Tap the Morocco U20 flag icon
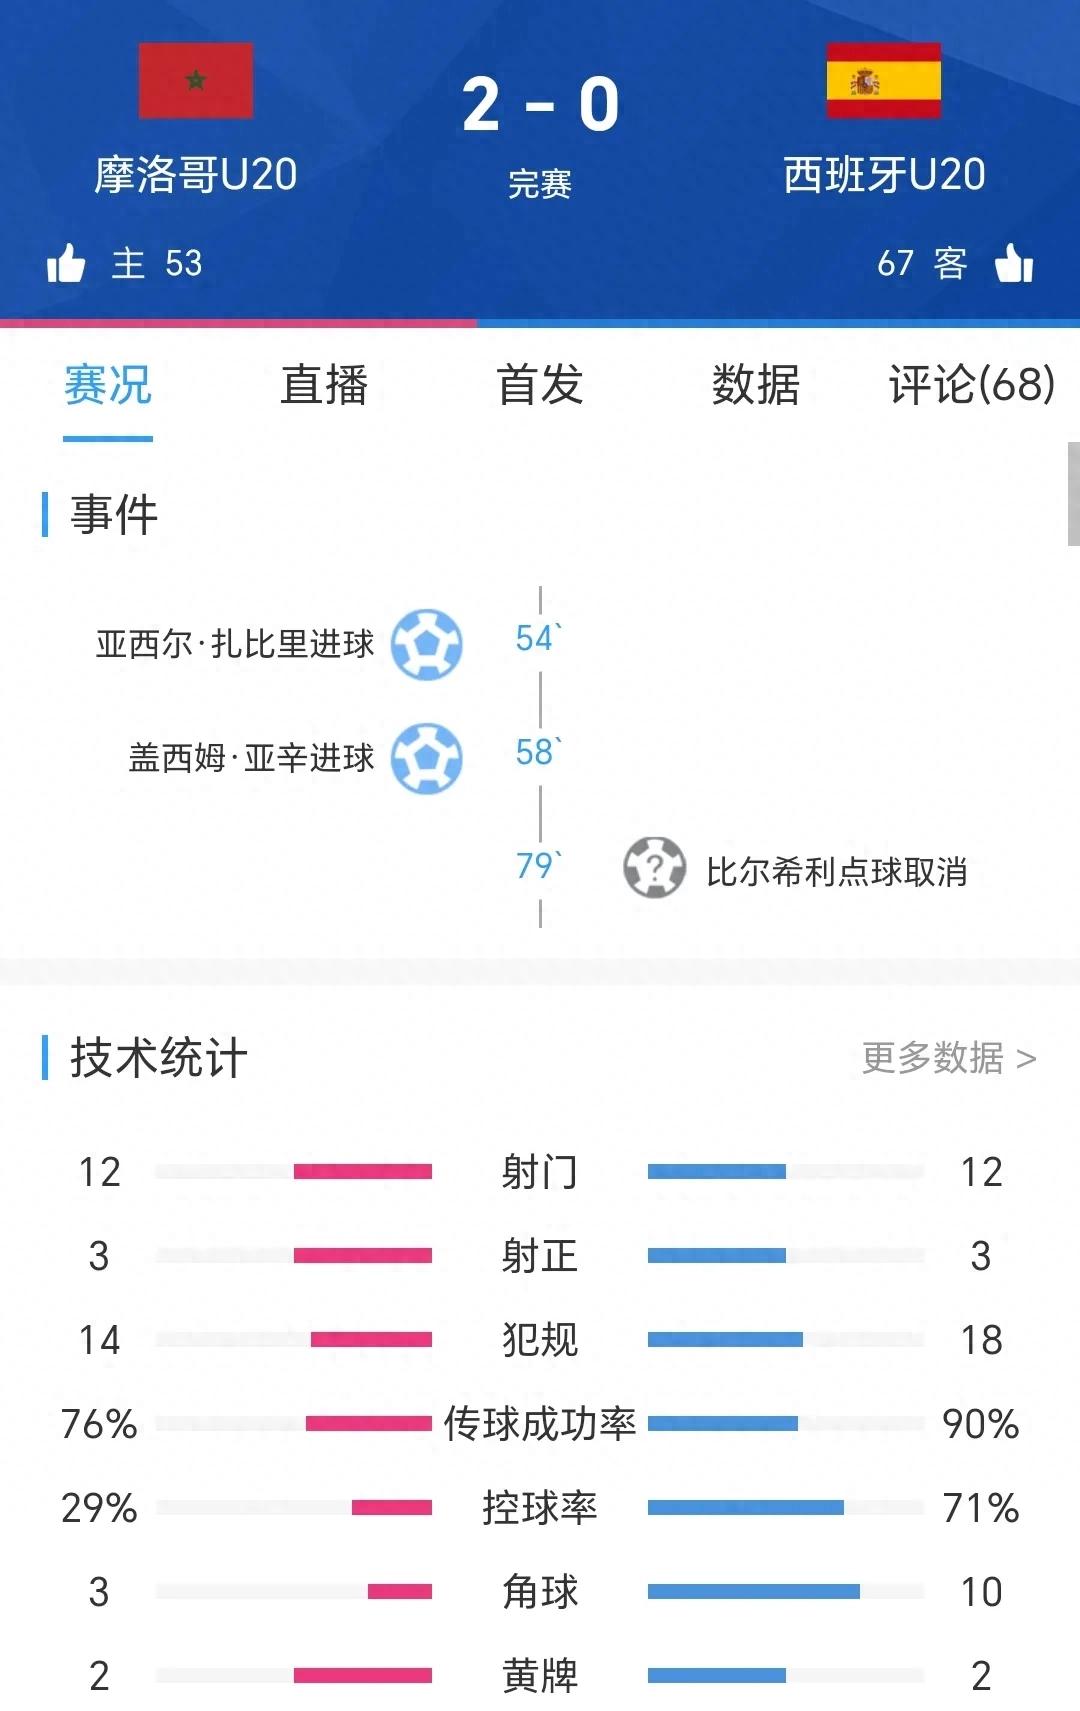 [x=196, y=81]
